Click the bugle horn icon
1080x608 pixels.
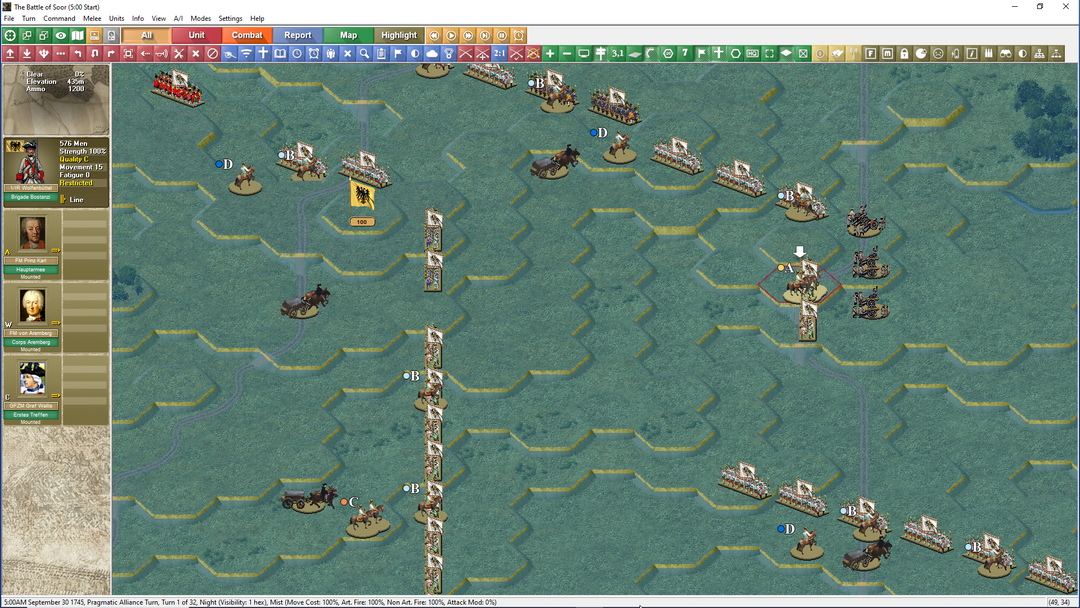162,53
